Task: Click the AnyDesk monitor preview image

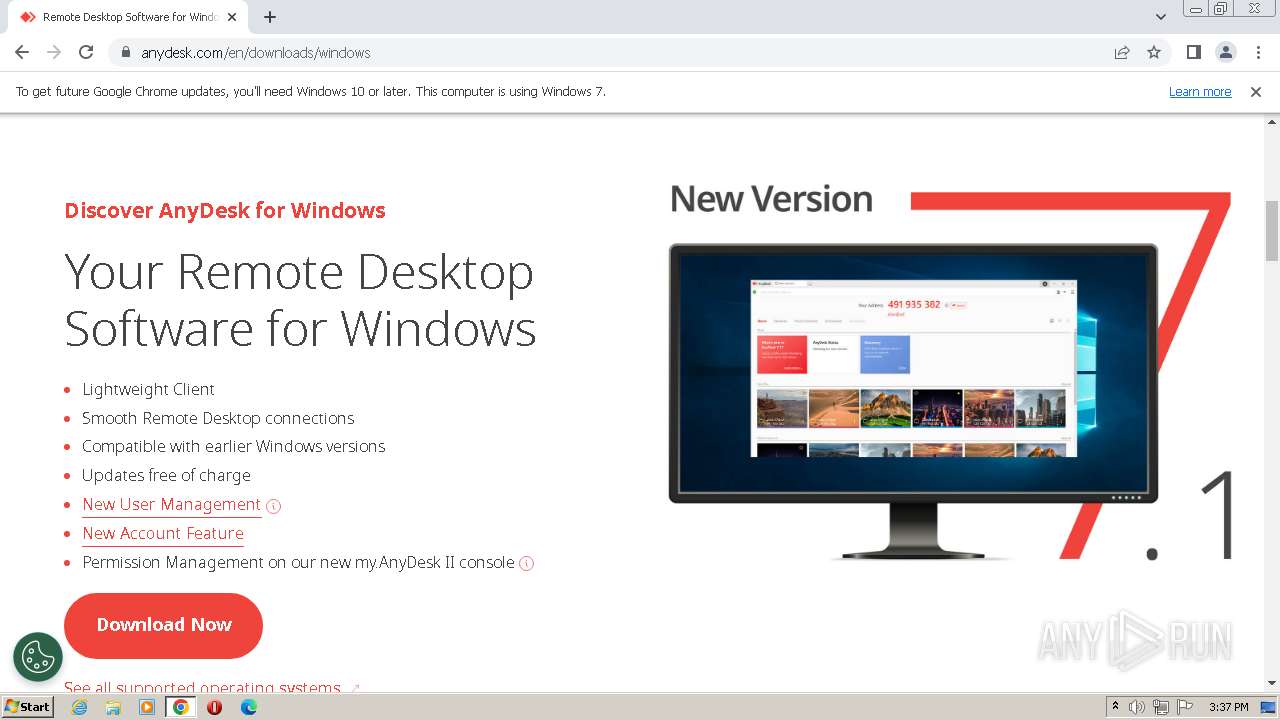Action: click(x=913, y=400)
